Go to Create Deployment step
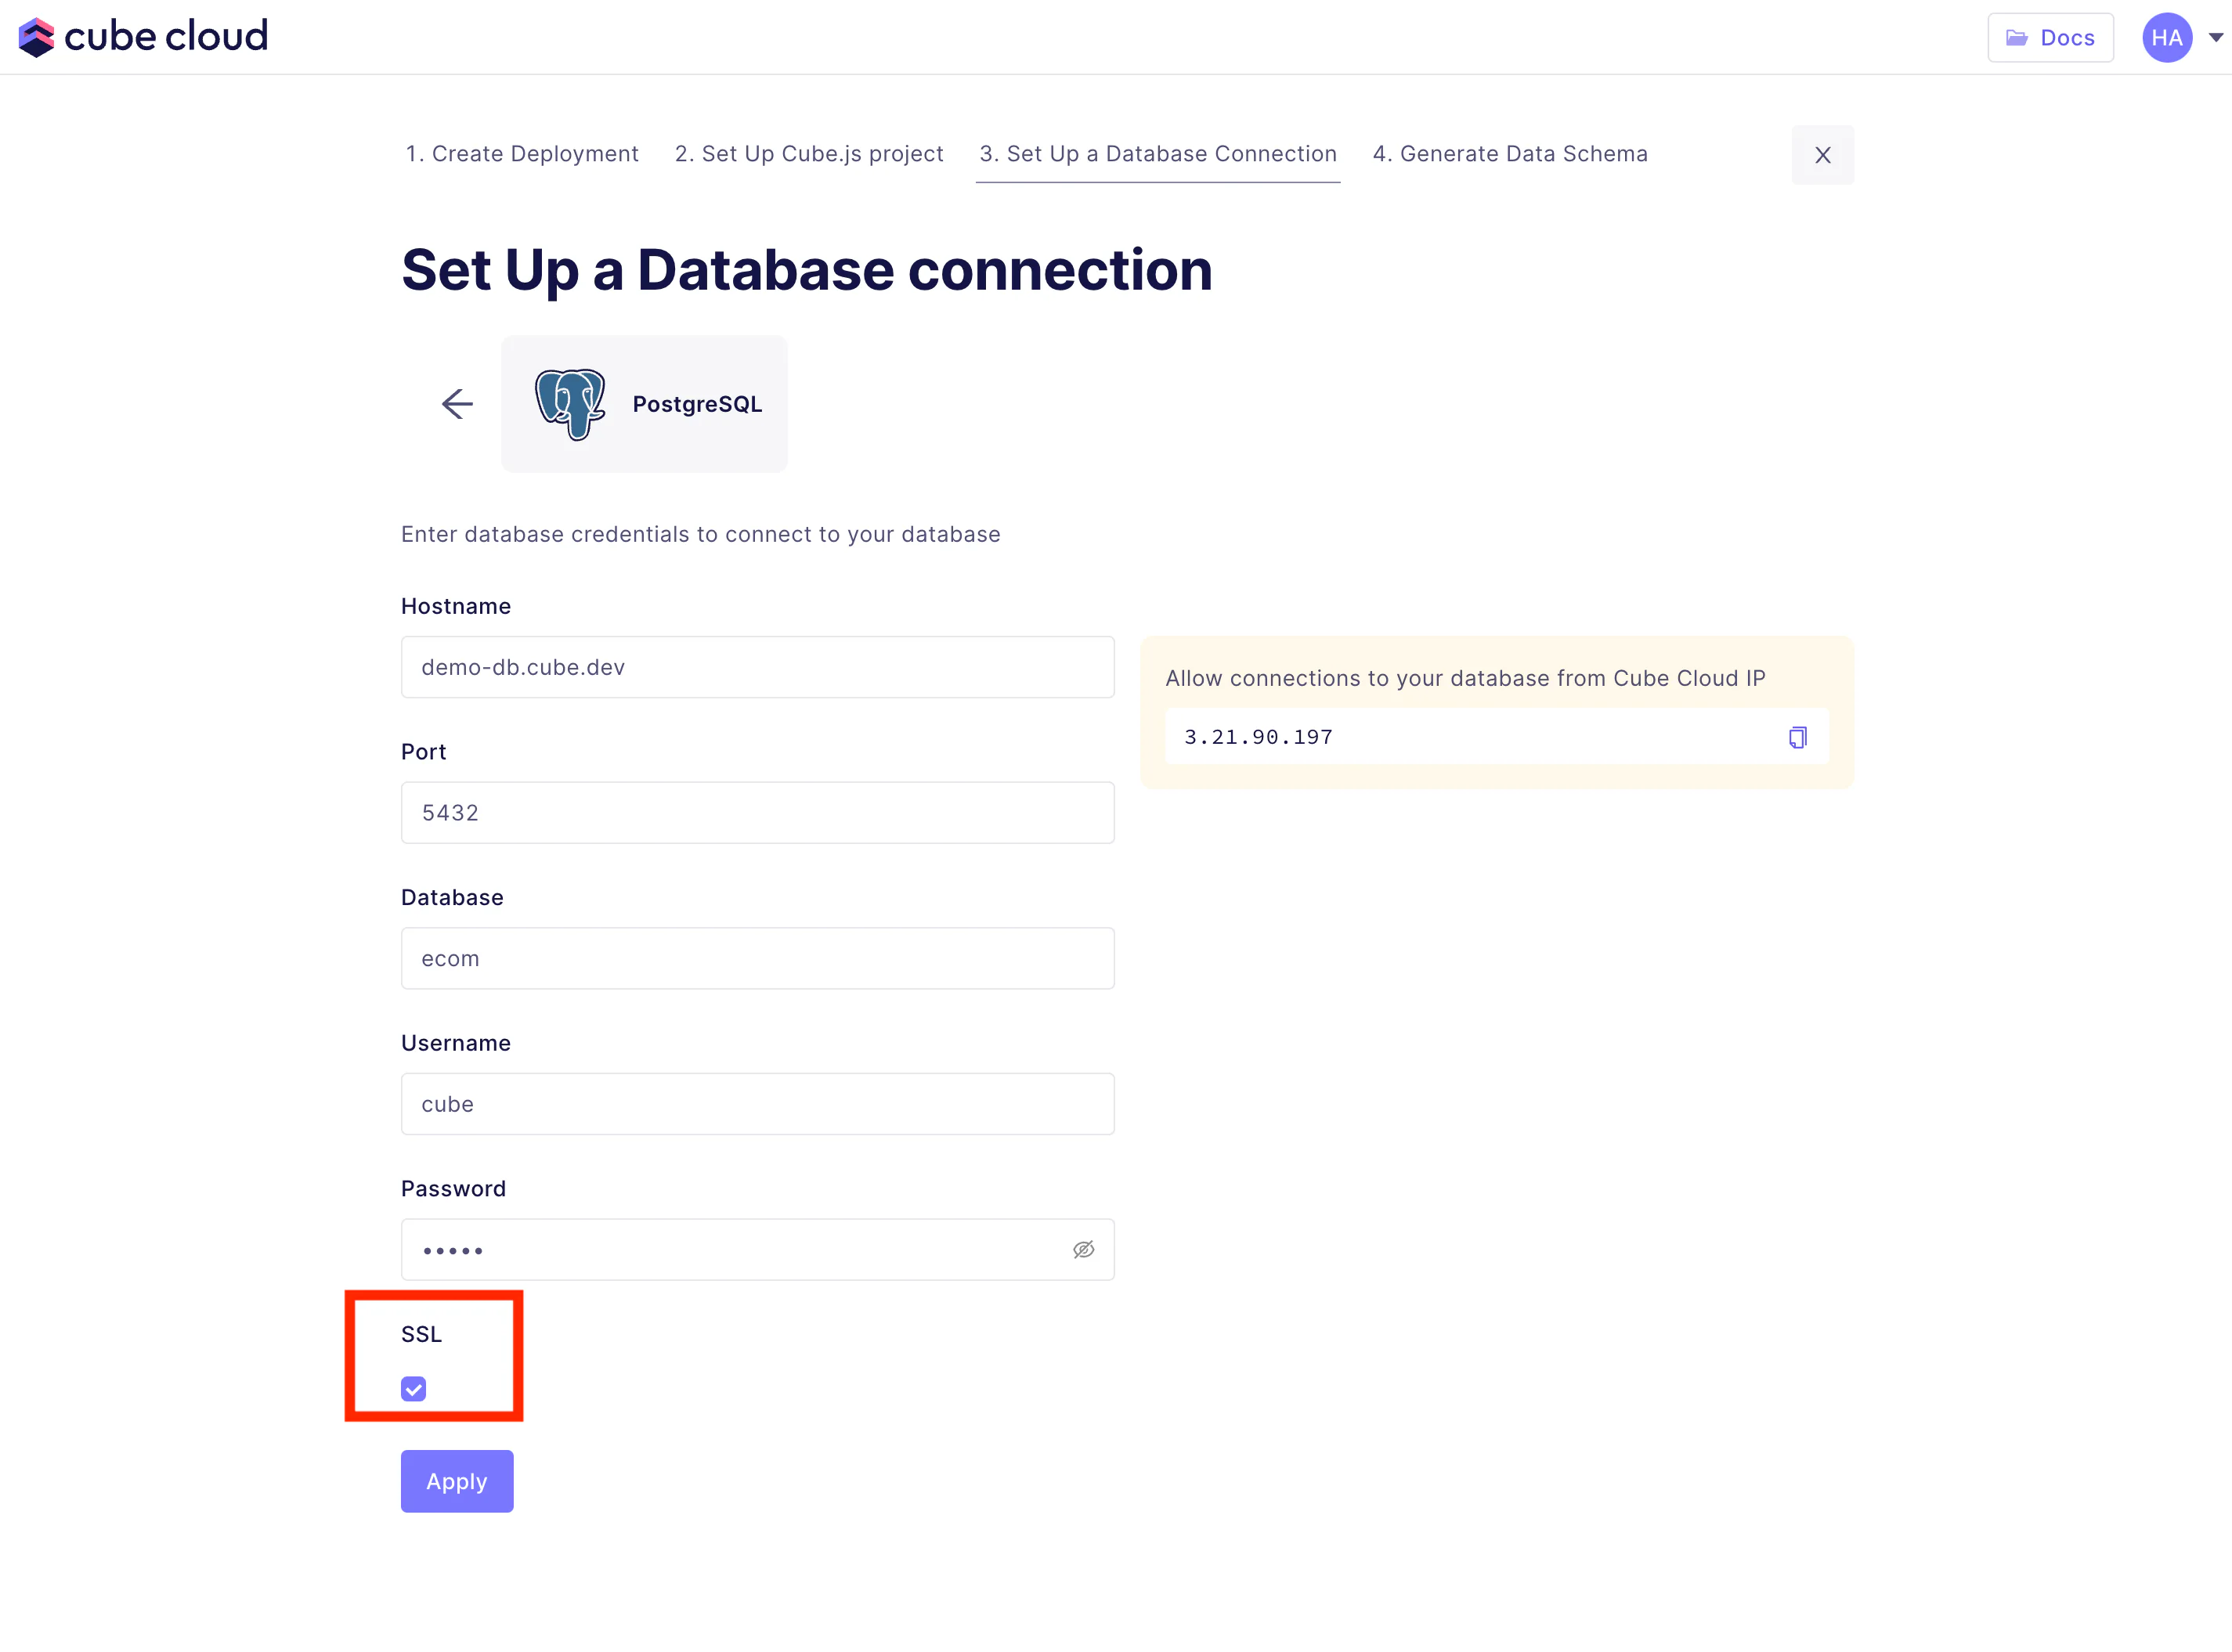The width and height of the screenshot is (2232, 1652). (521, 154)
